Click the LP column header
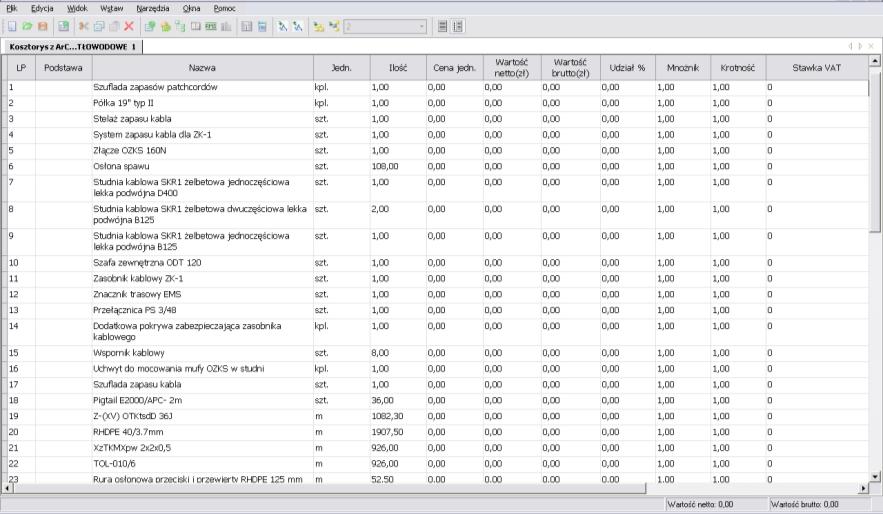This screenshot has height=514, width=883. click(x=21, y=68)
